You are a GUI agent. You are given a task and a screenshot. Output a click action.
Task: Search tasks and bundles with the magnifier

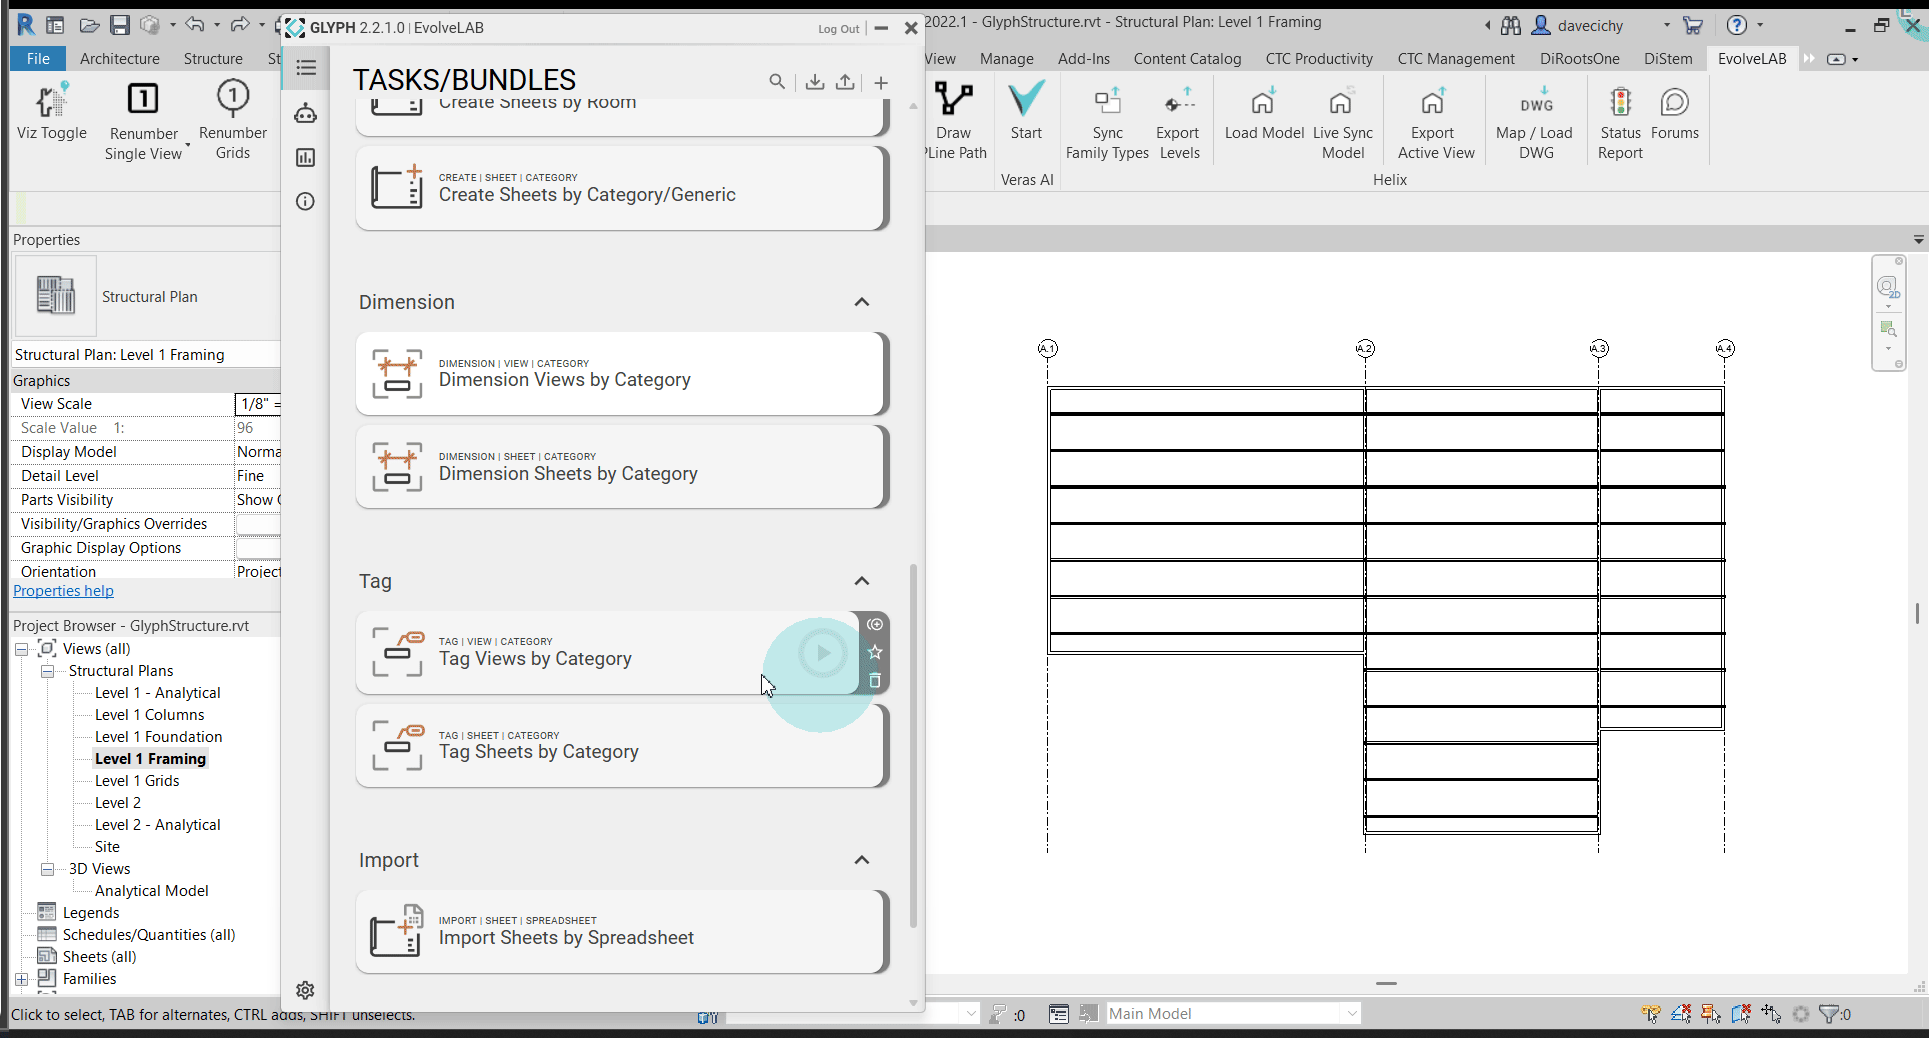776,82
